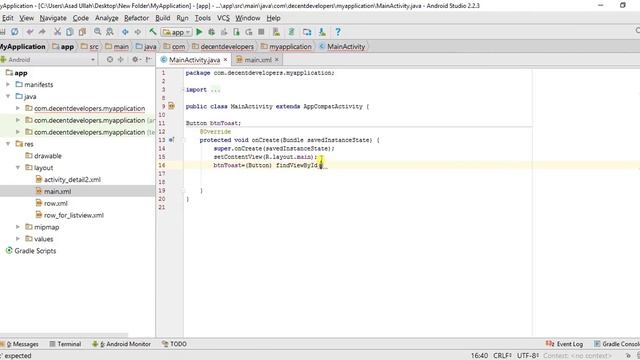Click Sync Project with Gradle Files icon

291,32
